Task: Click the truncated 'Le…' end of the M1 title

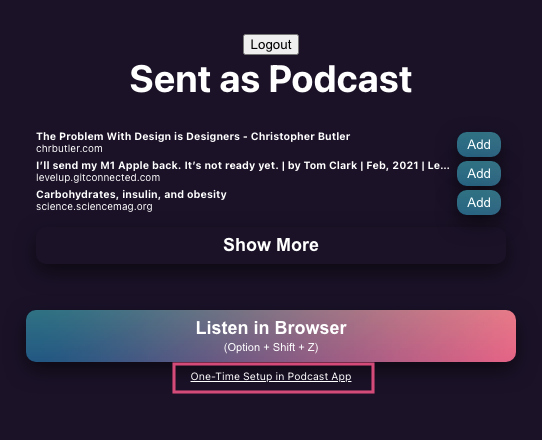Action: 439,166
